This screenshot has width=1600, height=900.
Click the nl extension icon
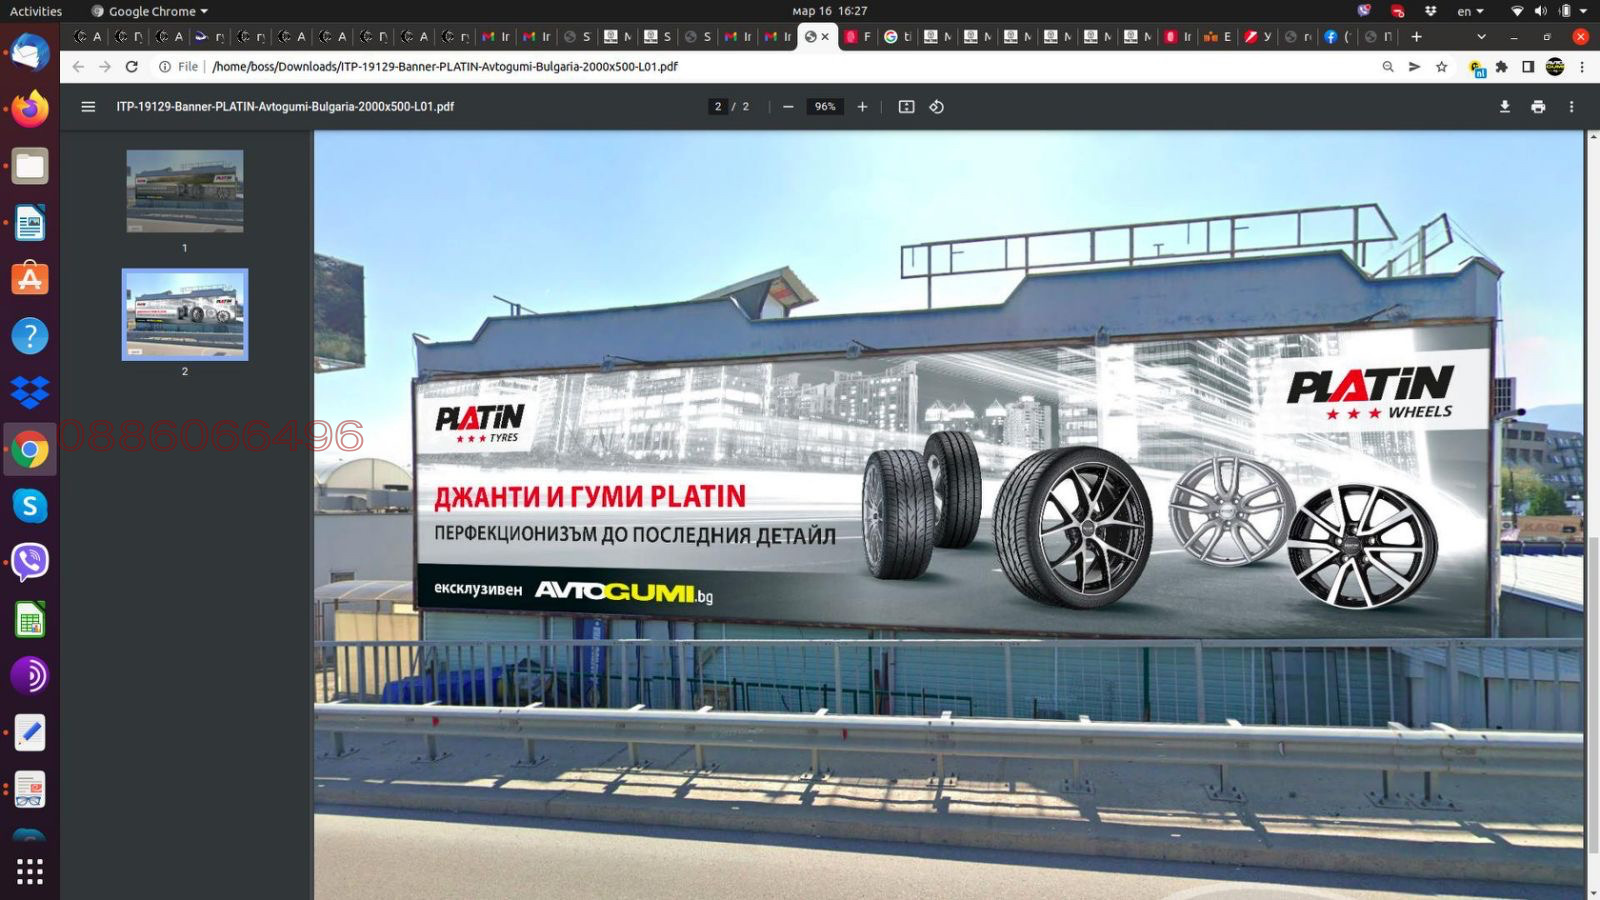click(x=1476, y=68)
